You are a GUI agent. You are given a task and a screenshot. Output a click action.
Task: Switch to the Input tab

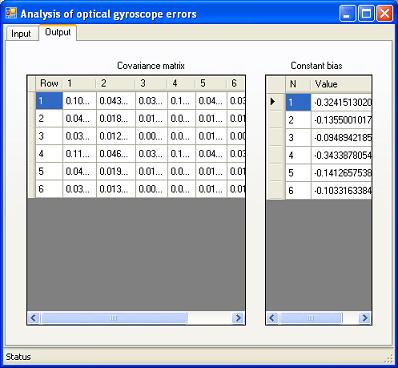tap(22, 34)
